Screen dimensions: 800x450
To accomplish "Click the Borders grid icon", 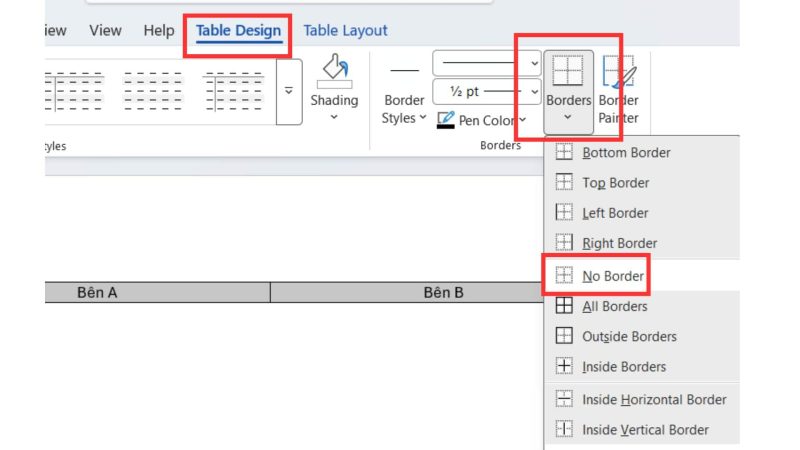I will [568, 71].
